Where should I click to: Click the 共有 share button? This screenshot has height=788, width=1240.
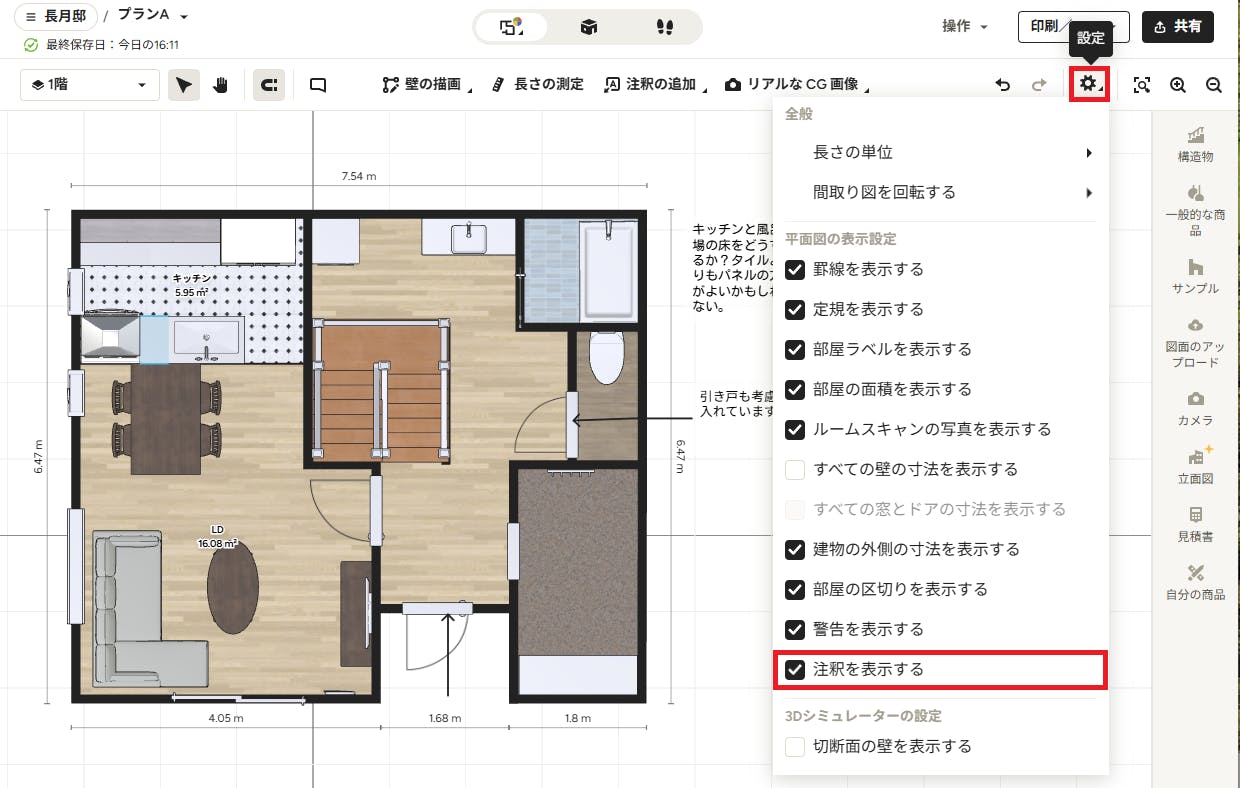1178,27
